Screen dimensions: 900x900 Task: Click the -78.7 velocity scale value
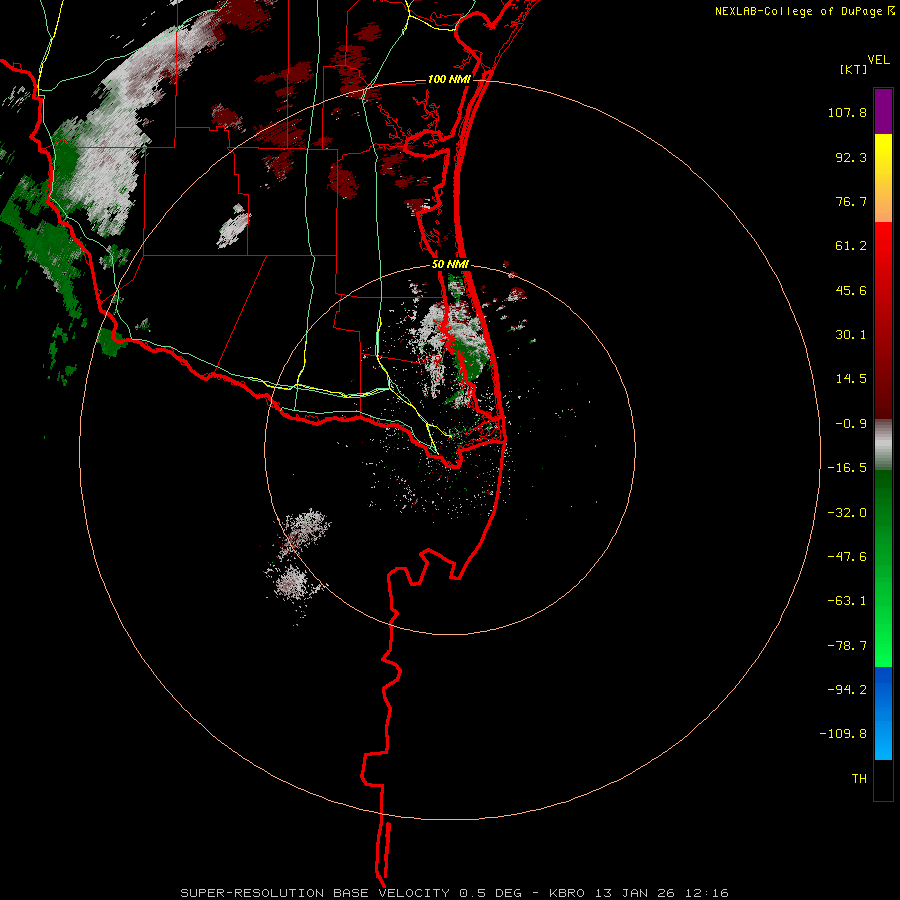847,646
